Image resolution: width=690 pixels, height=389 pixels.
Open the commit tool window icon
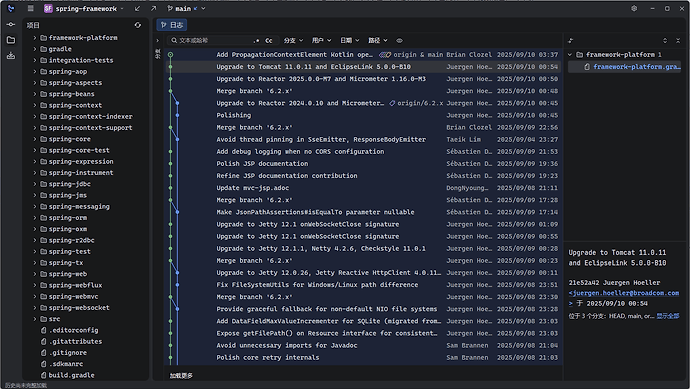pyautogui.click(x=11, y=25)
